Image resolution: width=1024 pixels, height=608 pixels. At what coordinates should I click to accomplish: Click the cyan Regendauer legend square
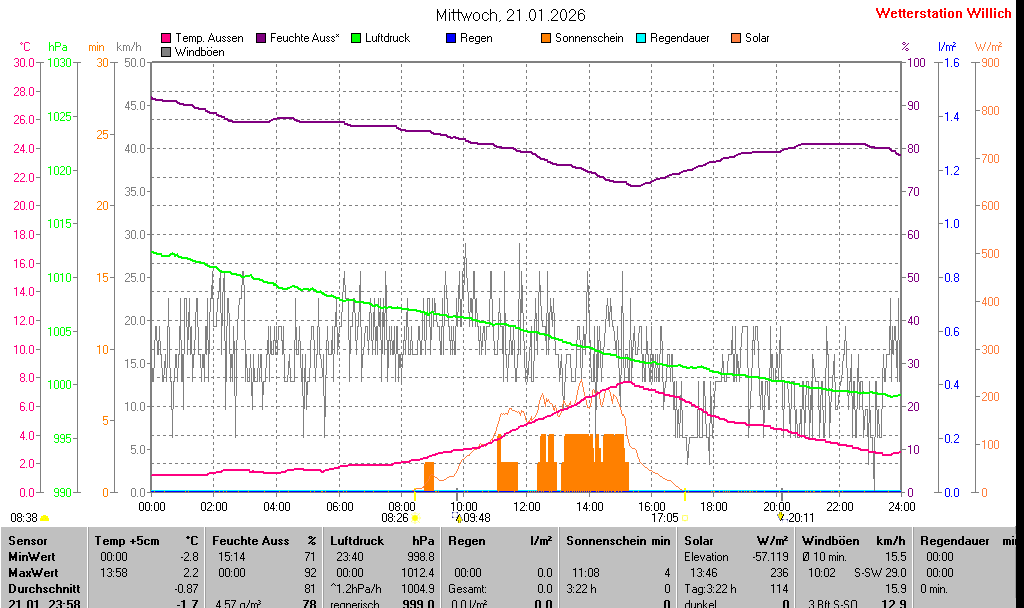[x=641, y=38]
